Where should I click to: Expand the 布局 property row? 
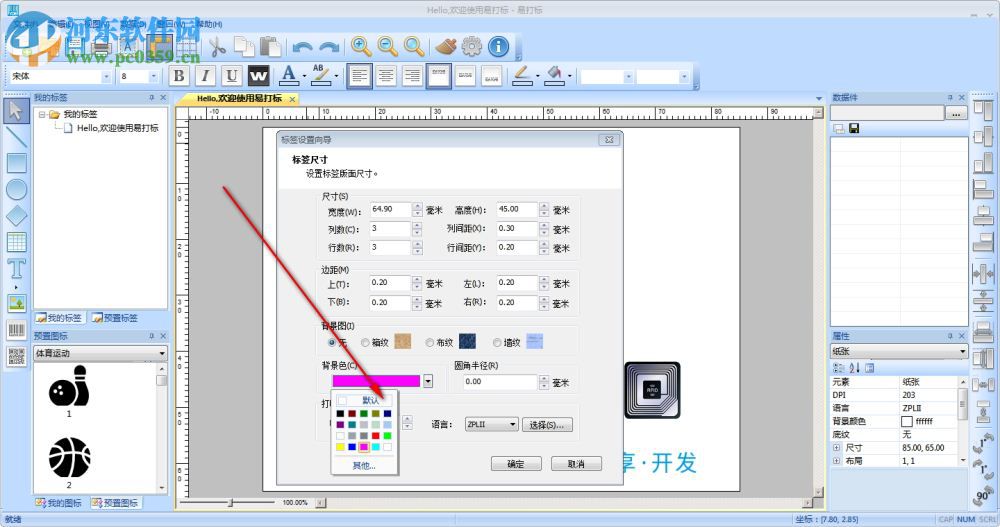coord(837,460)
